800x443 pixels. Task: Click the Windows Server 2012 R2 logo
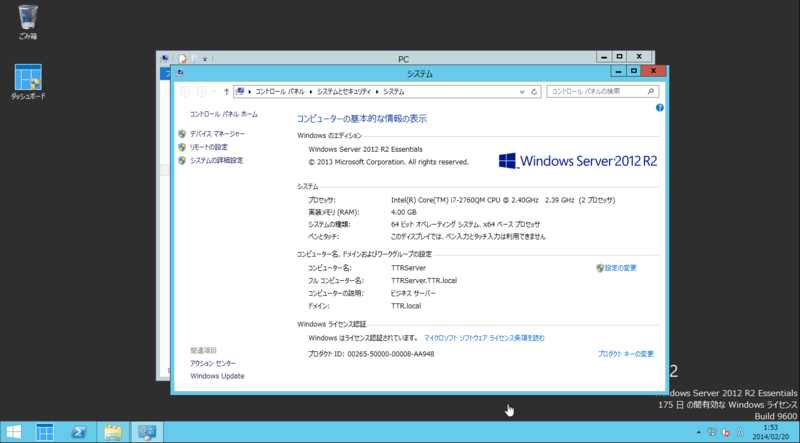578,161
